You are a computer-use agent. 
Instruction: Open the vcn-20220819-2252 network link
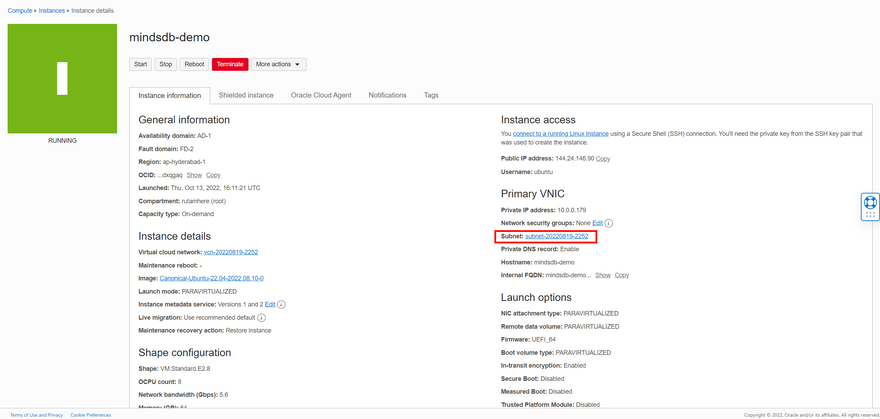point(231,252)
